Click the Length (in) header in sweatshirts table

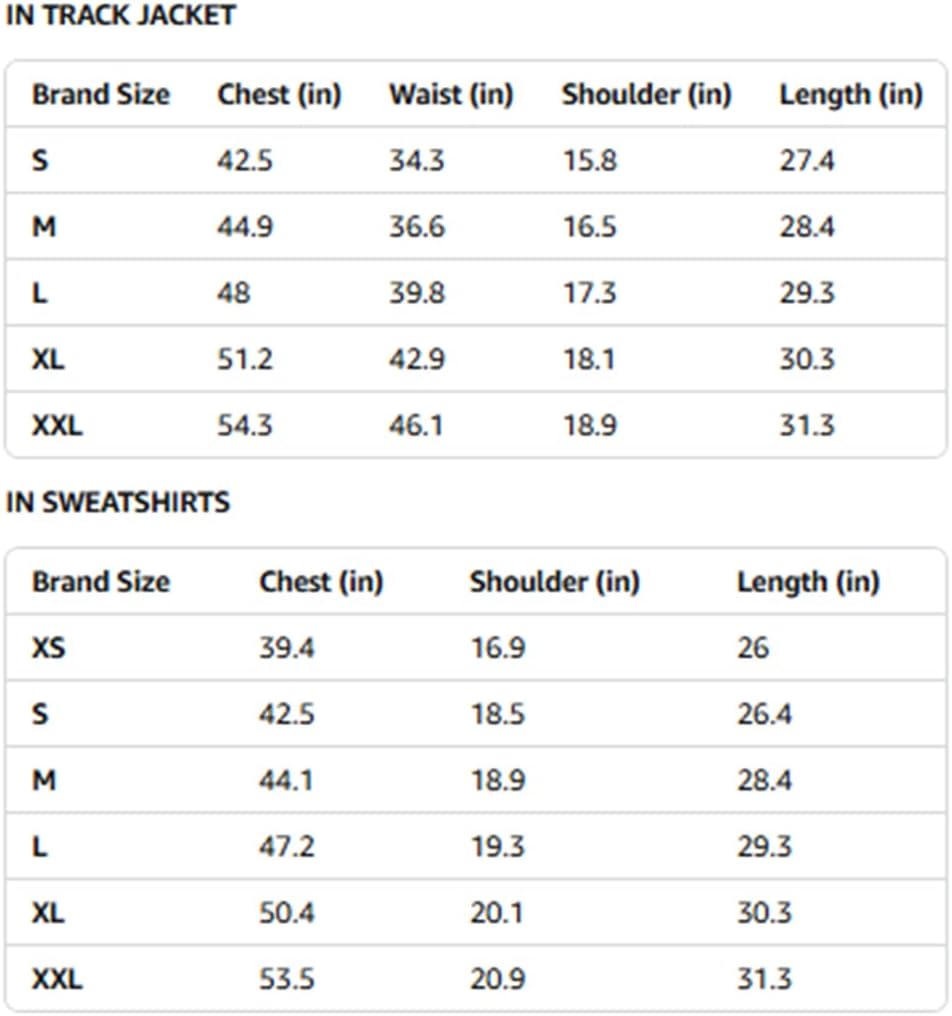coord(808,582)
